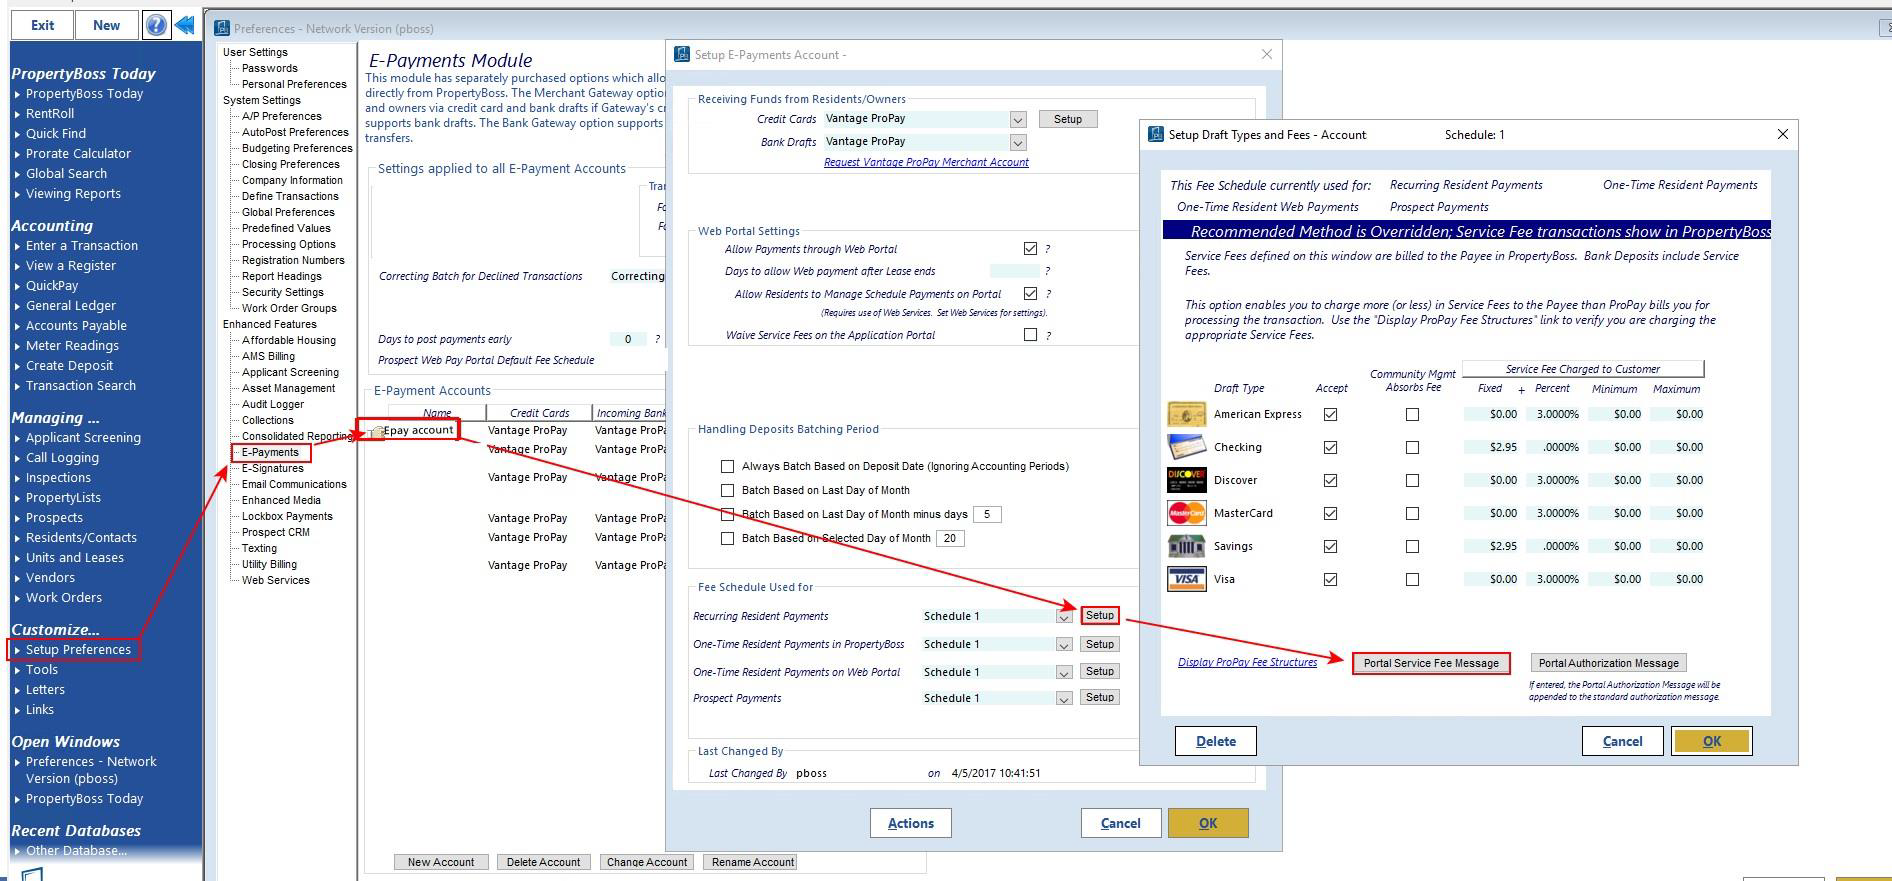1892x881 pixels.
Task: Click the Savings bank building icon
Action: (1186, 546)
